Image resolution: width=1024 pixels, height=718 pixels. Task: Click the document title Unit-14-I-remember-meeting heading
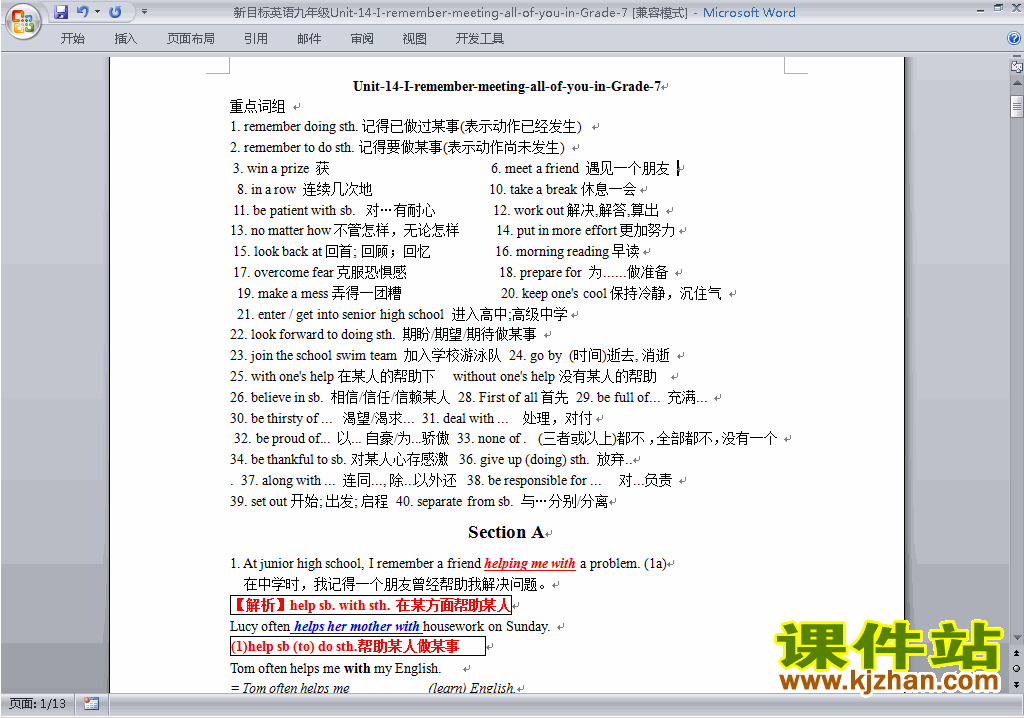[x=507, y=86]
